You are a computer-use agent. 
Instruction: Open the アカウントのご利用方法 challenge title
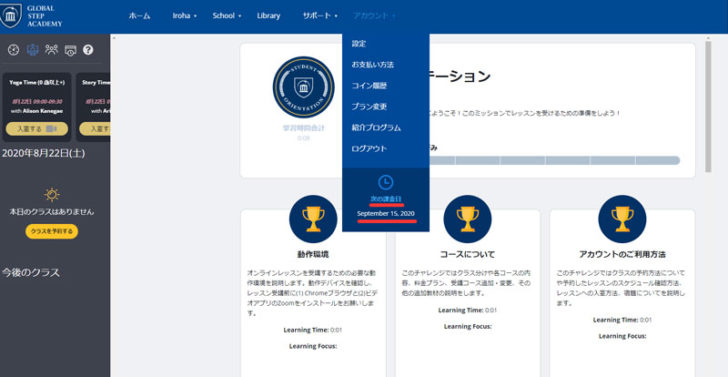(622, 254)
